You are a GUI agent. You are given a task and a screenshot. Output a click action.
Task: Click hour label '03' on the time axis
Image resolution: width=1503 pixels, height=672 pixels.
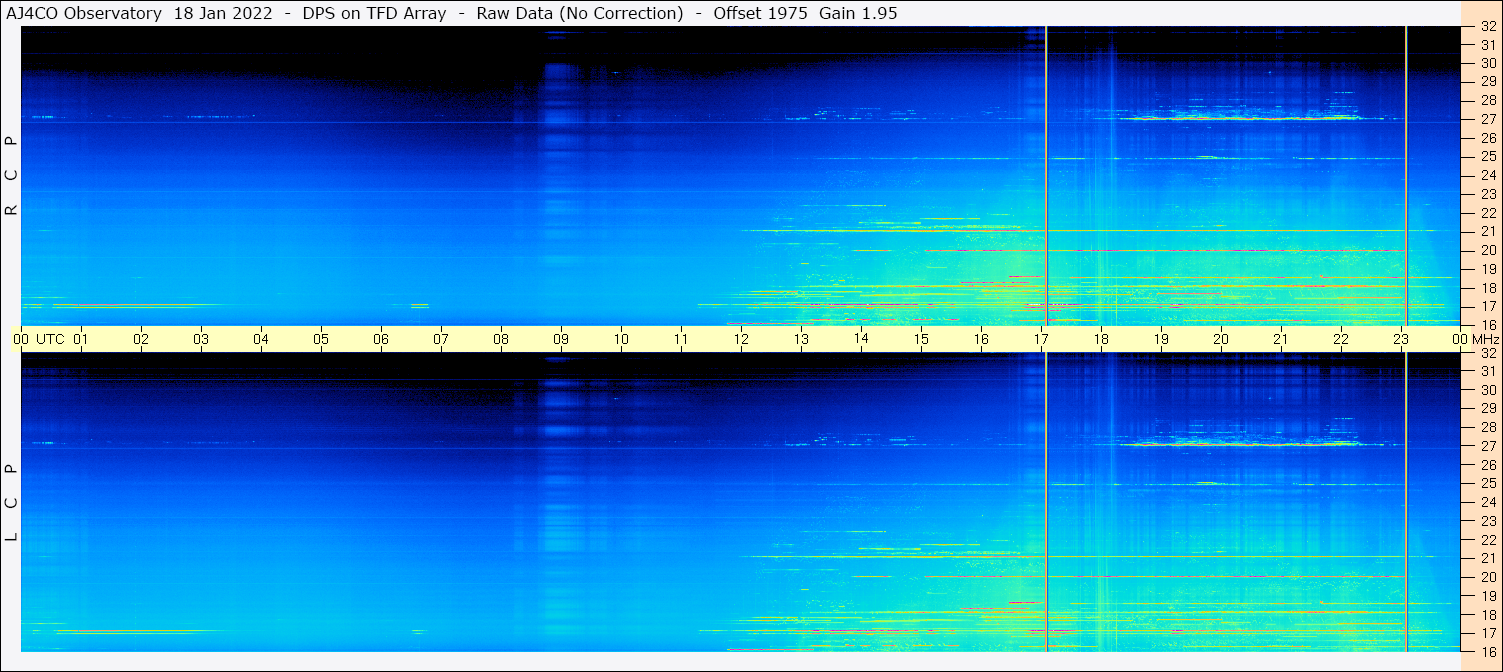(x=201, y=339)
